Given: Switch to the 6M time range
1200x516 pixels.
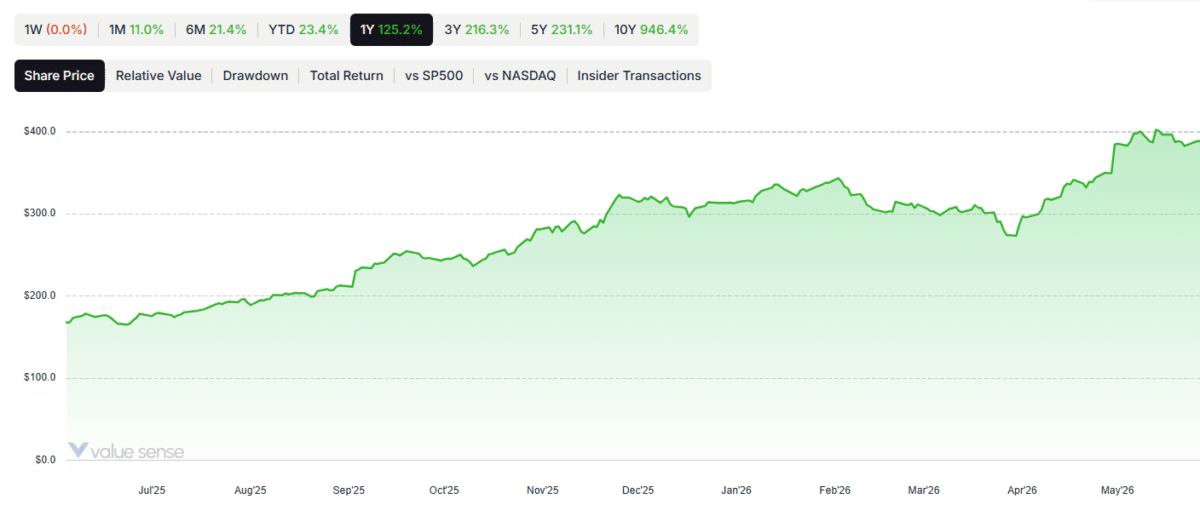Looking at the screenshot, I should (216, 30).
